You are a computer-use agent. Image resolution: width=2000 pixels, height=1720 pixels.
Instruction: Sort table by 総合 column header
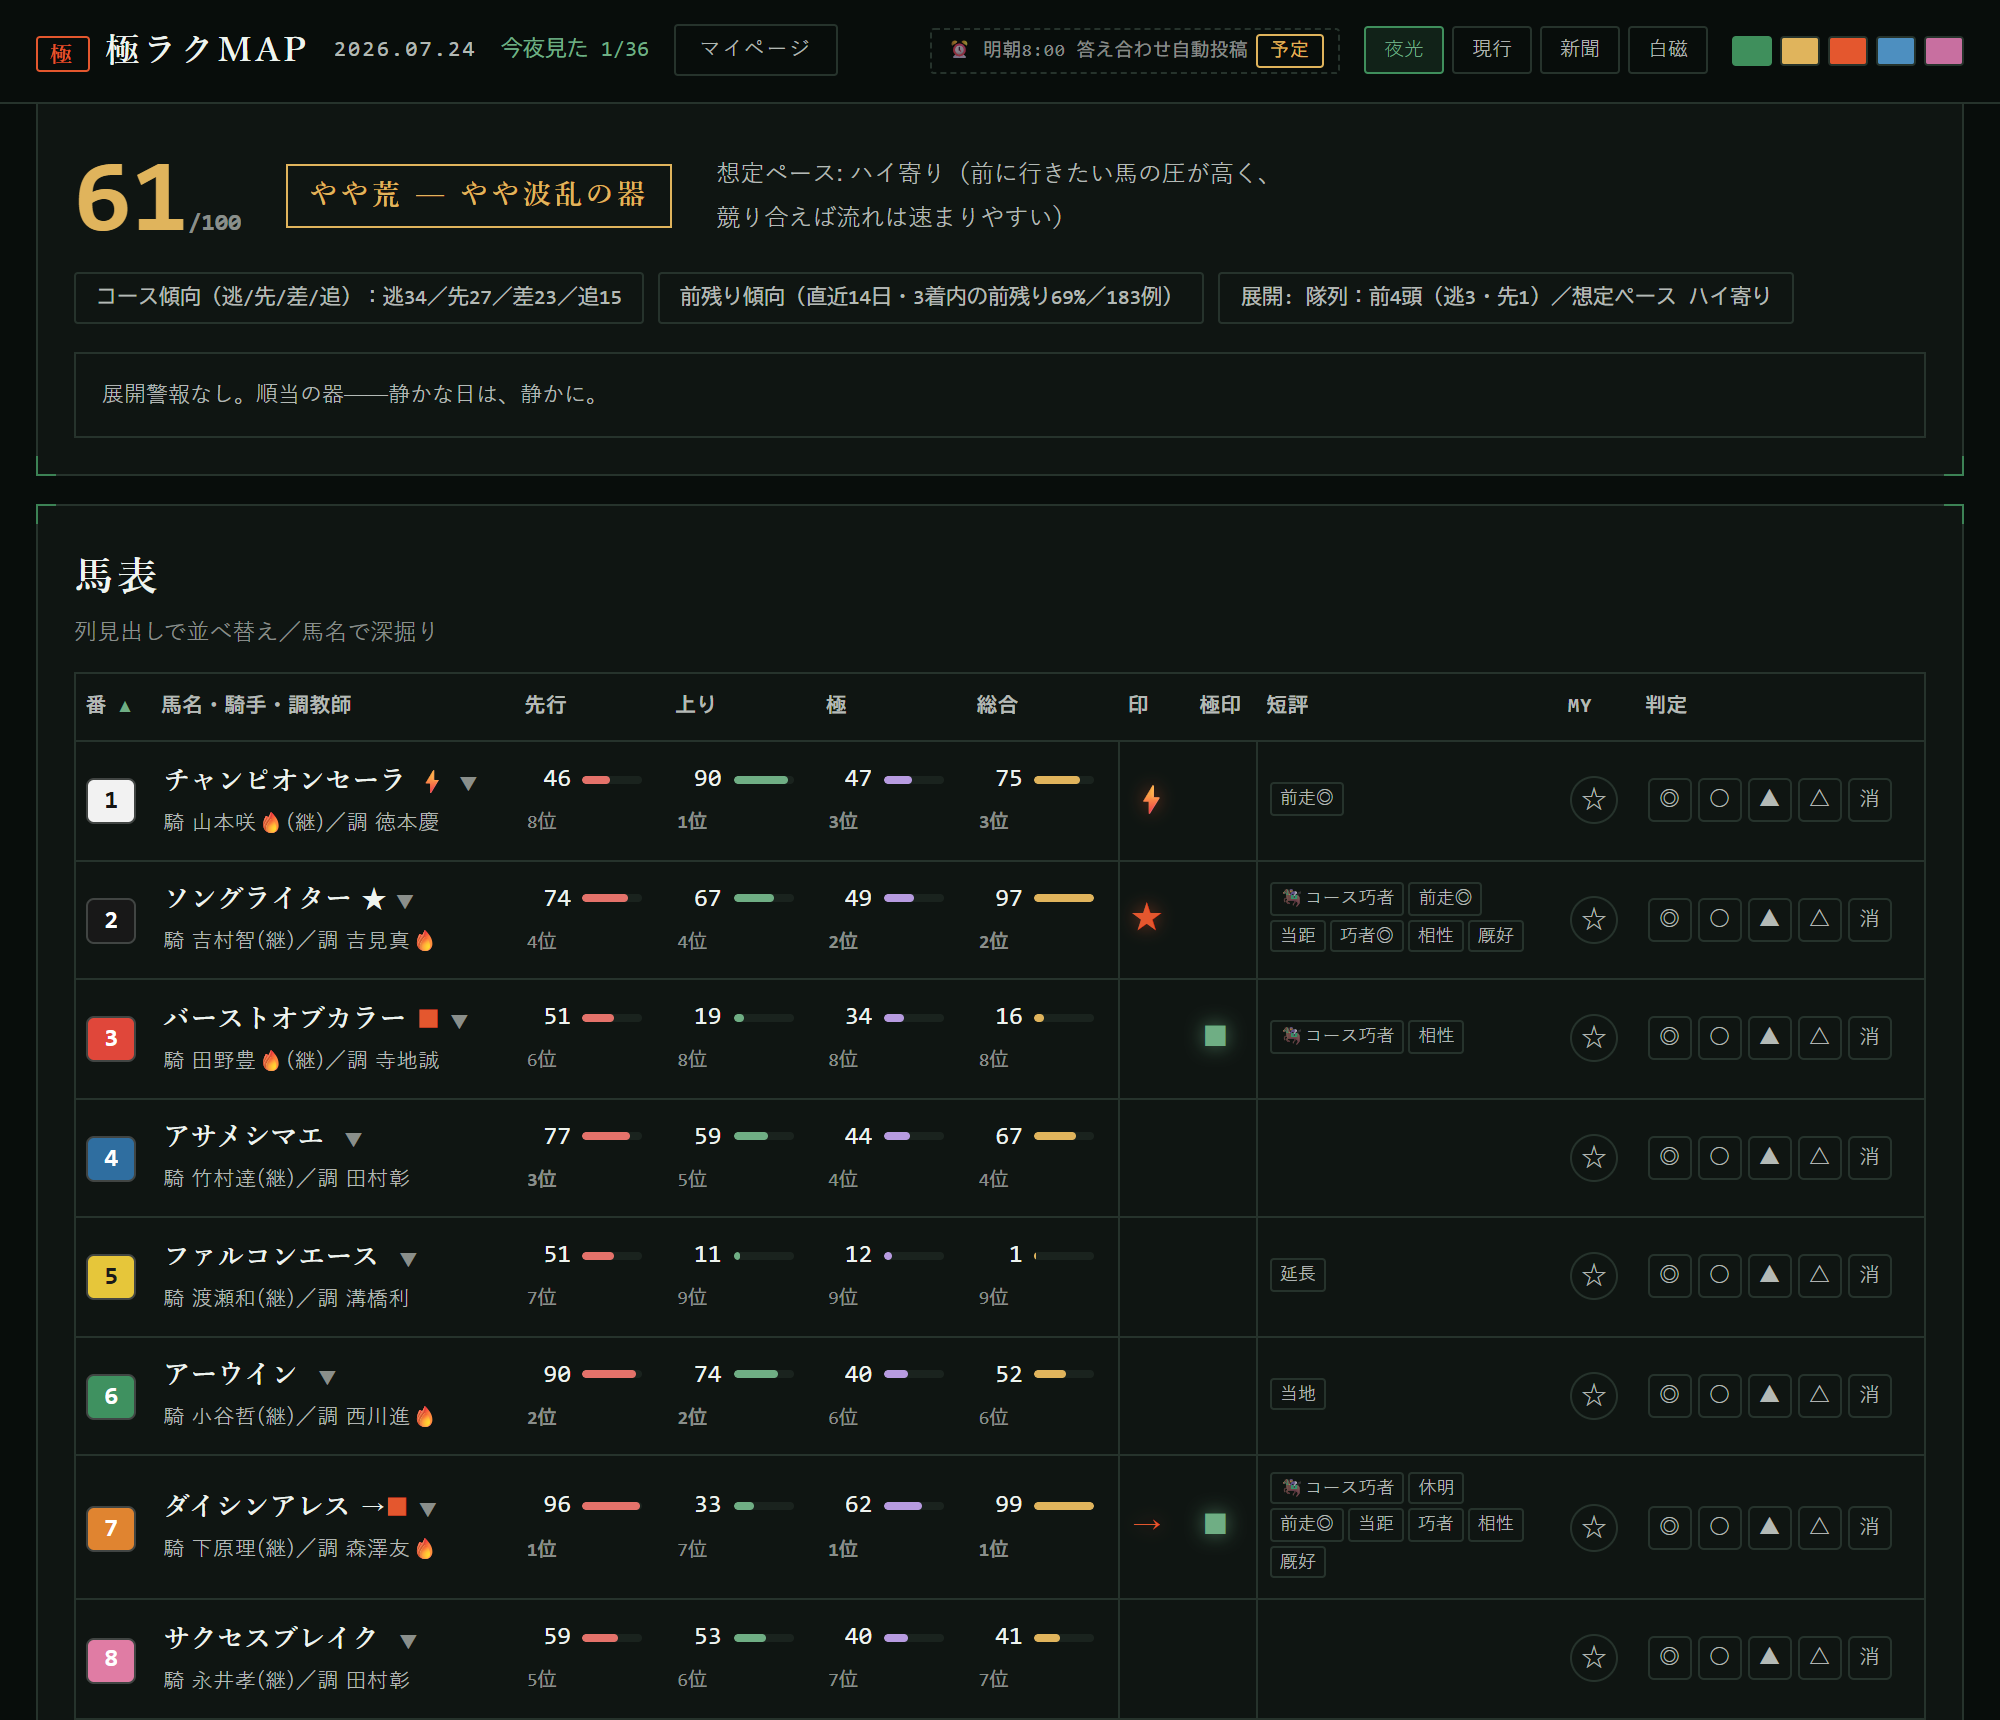tap(996, 705)
